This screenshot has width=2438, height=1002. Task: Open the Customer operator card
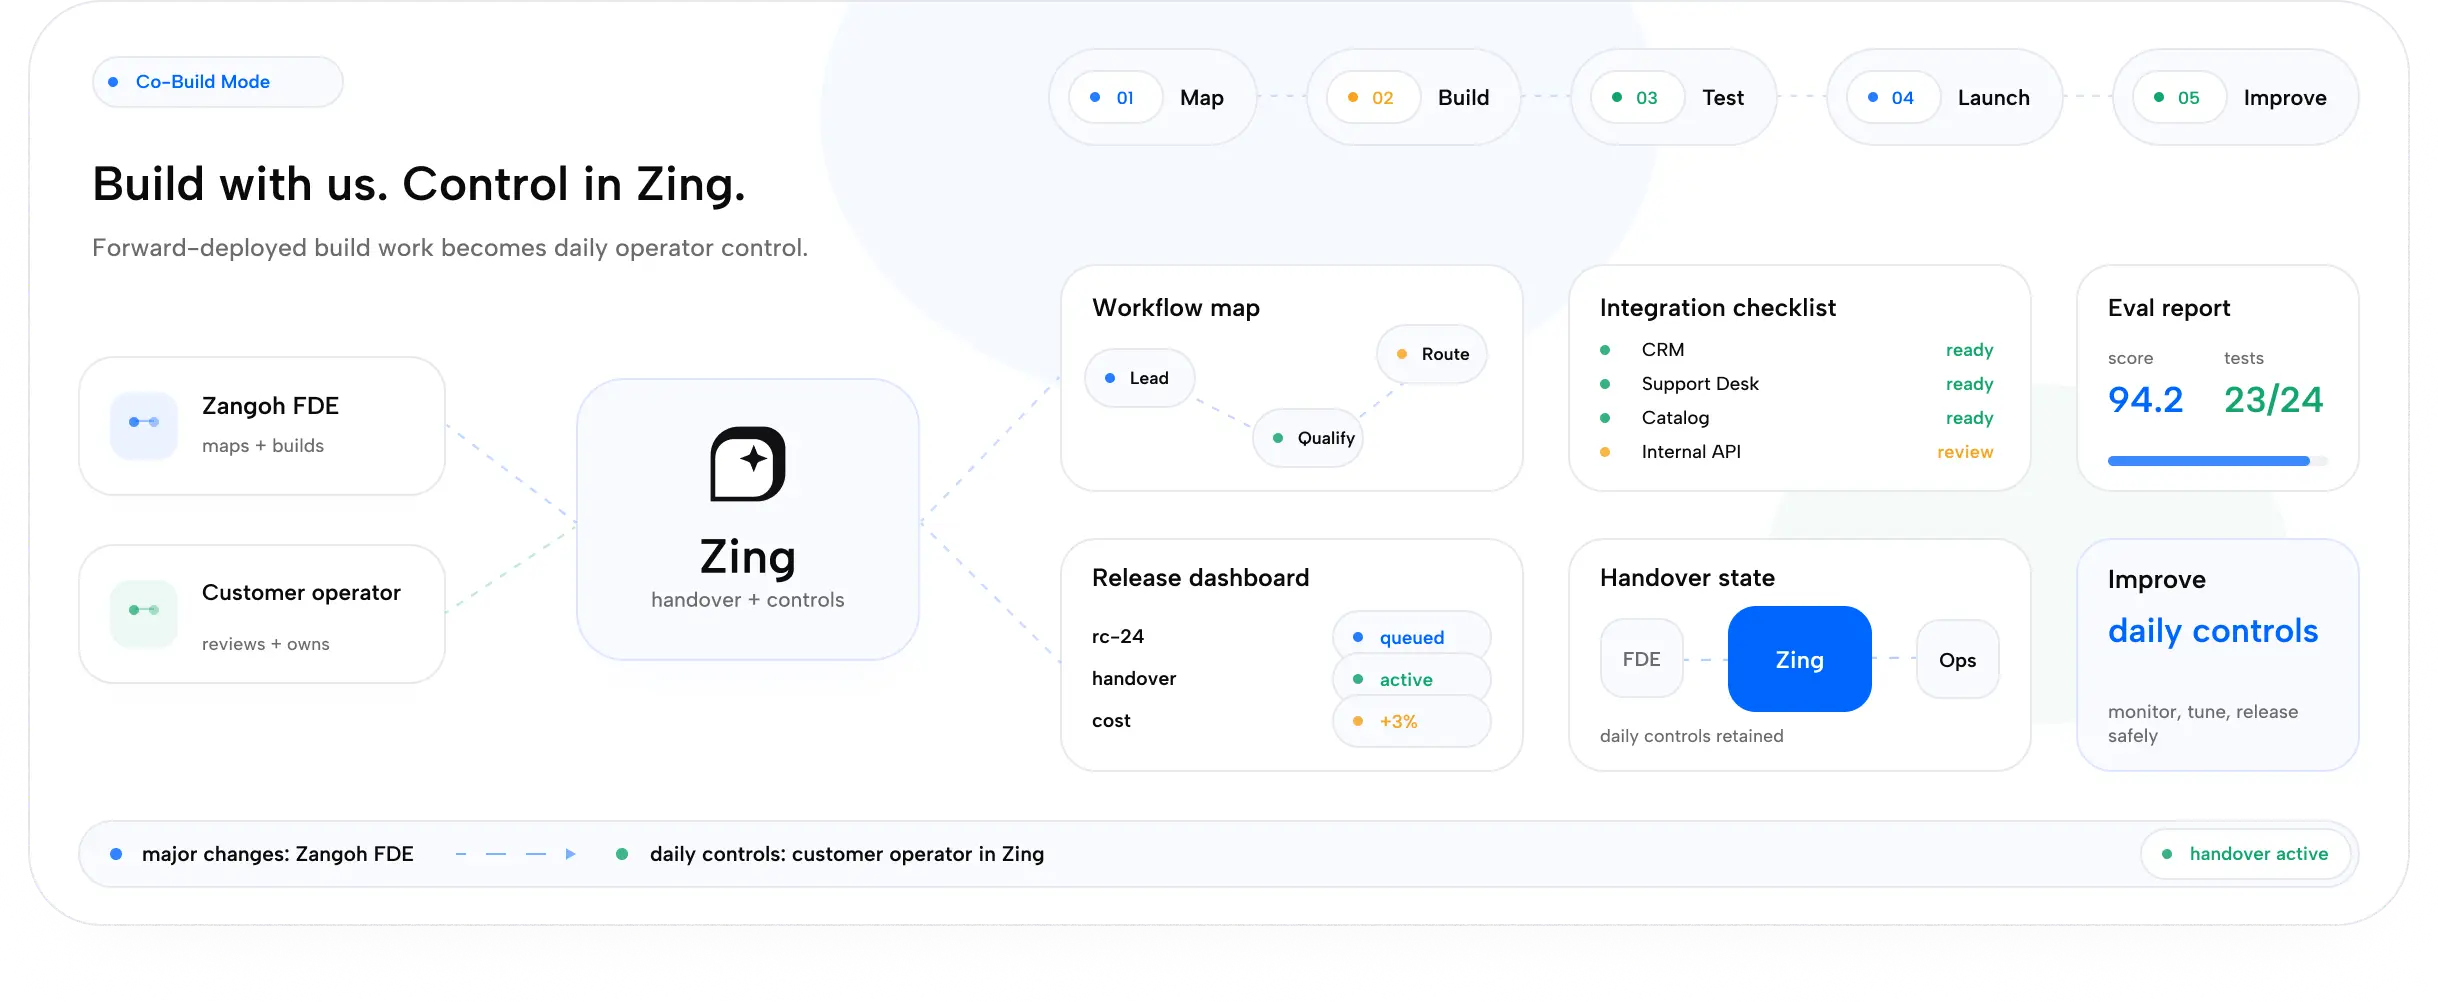(x=262, y=614)
